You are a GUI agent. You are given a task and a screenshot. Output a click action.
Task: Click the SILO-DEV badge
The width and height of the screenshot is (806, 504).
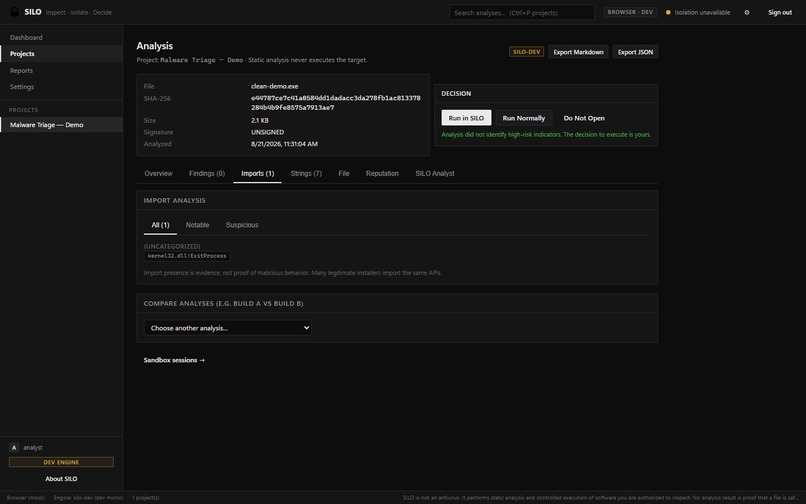tap(526, 52)
